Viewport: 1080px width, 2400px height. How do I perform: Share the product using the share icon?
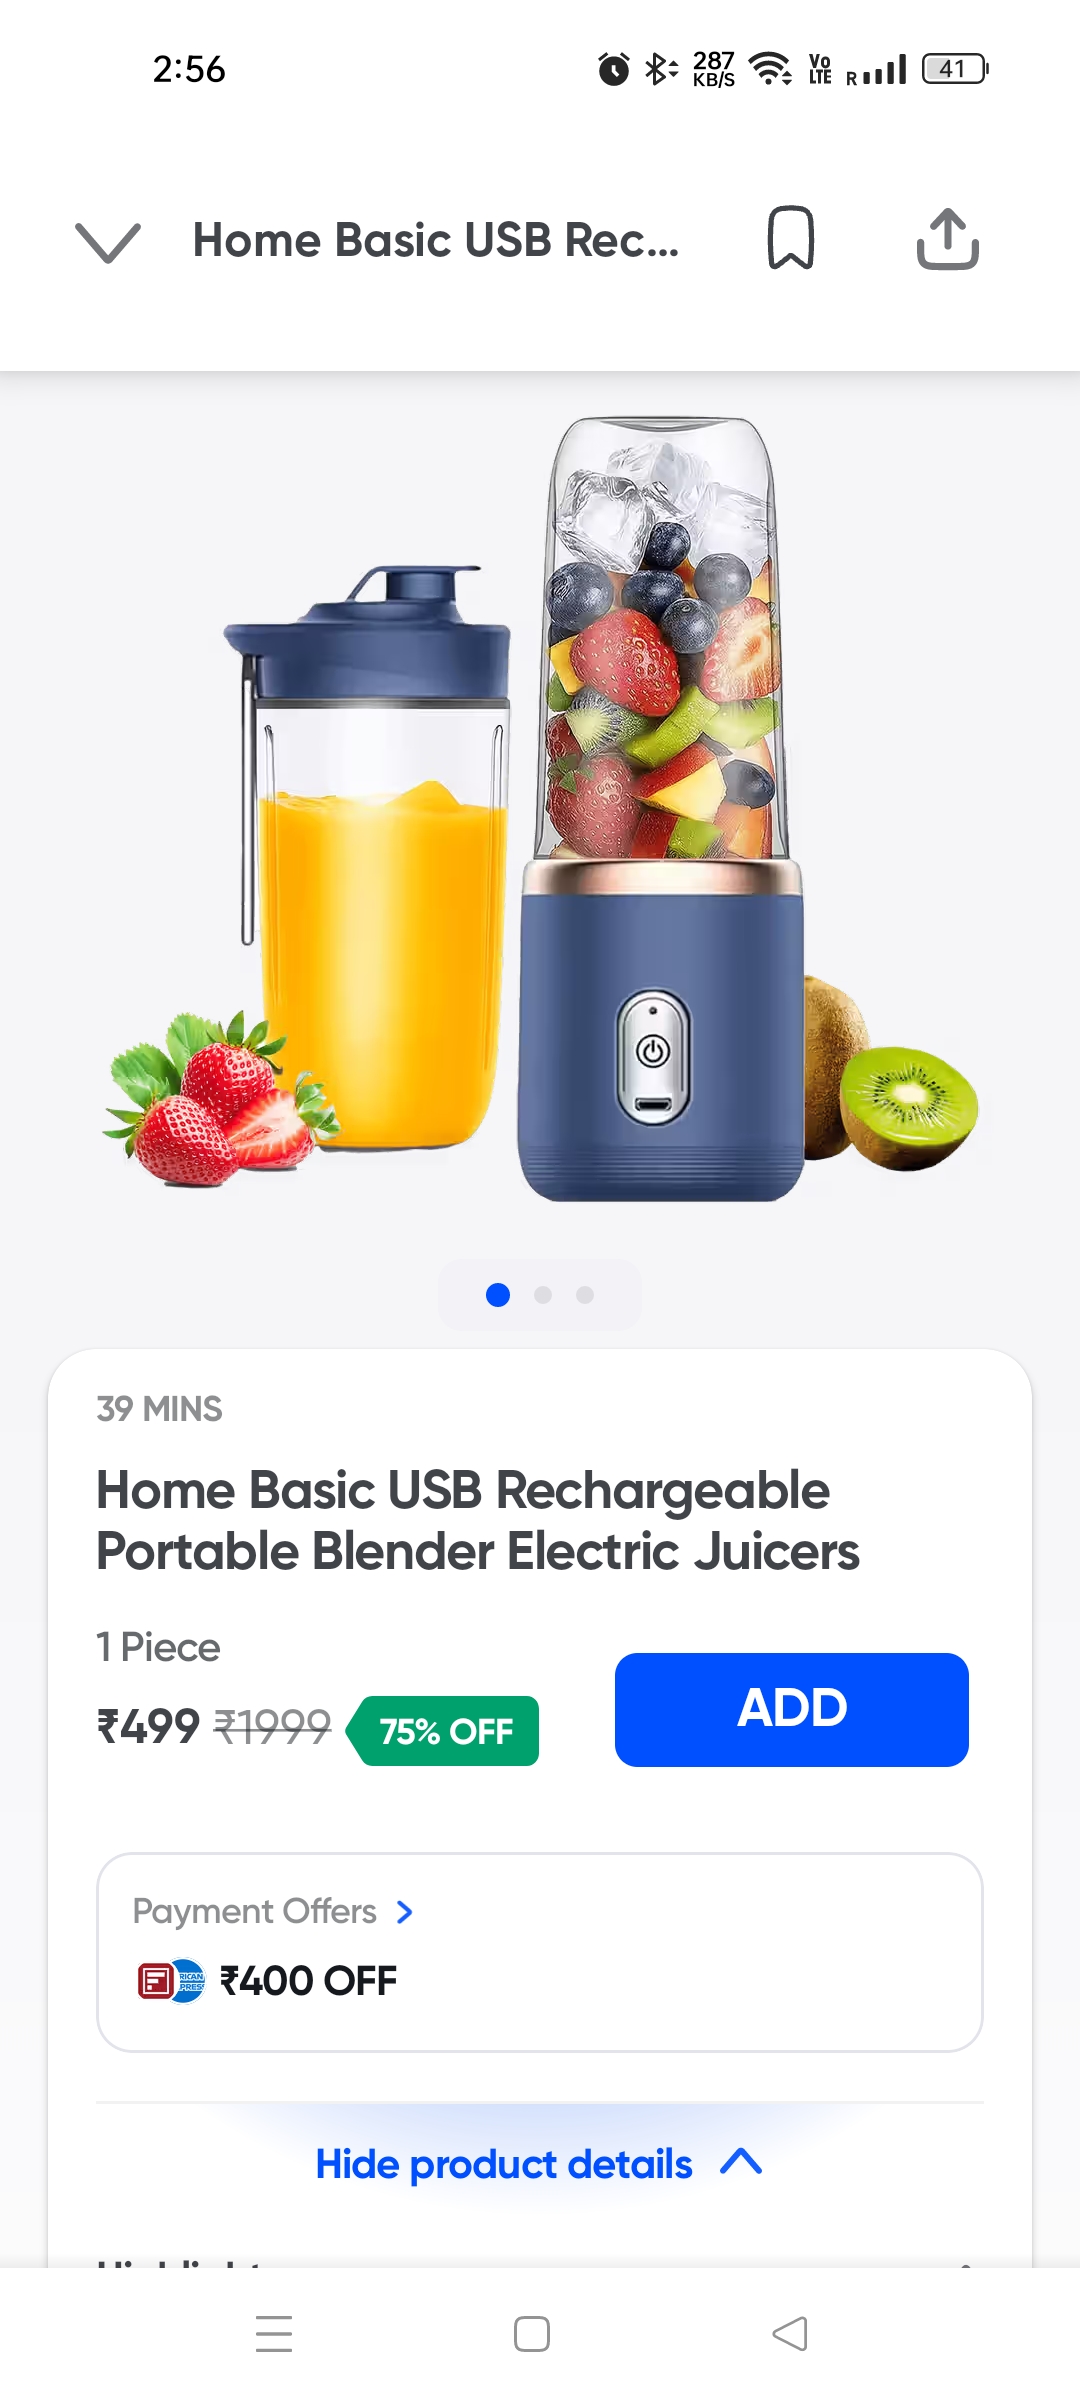pyautogui.click(x=947, y=239)
